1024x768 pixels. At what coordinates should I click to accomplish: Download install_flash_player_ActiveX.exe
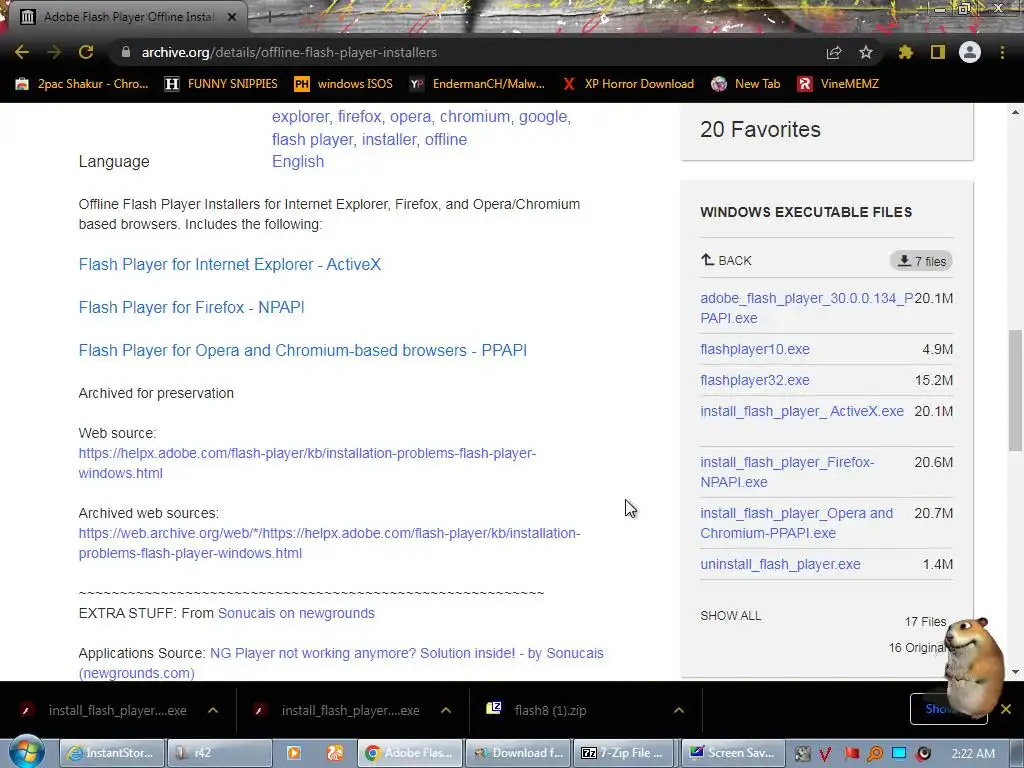click(802, 411)
